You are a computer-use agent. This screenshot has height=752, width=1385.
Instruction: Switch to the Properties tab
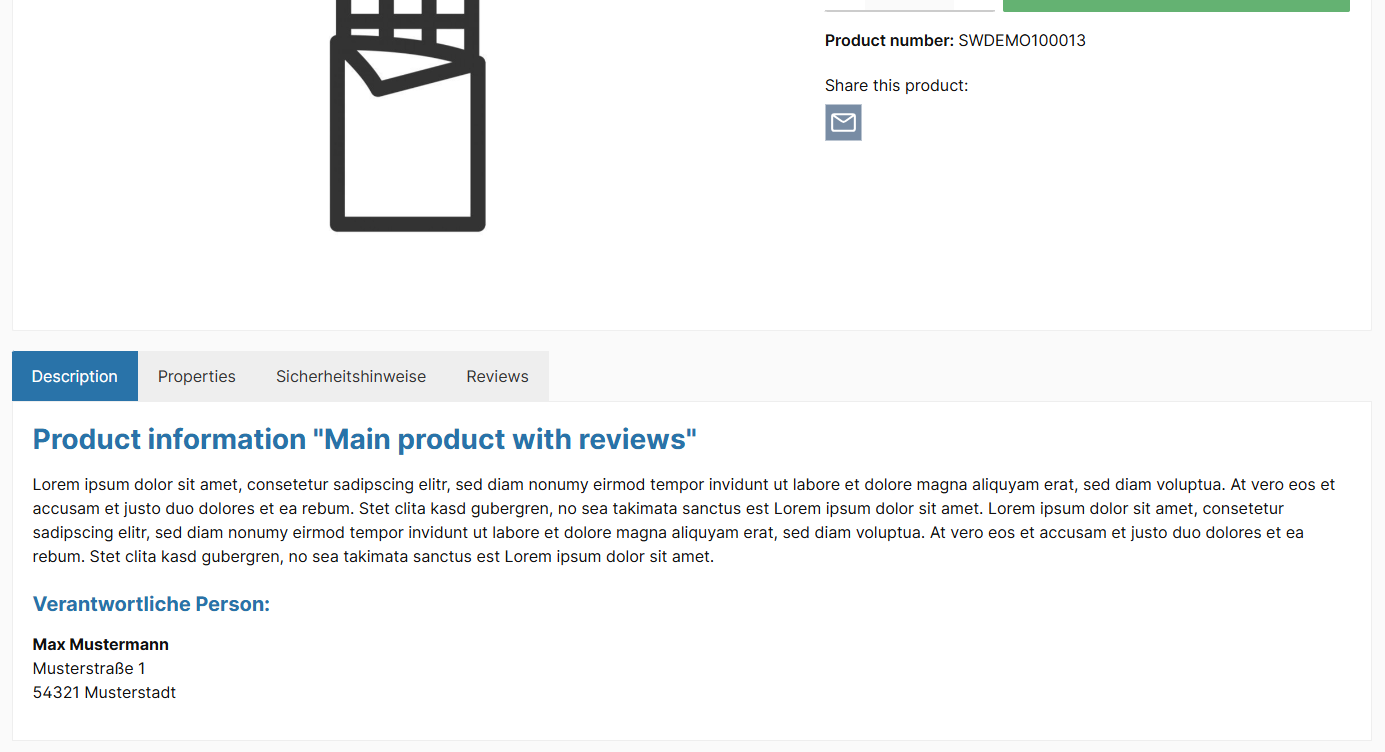[x=197, y=376]
